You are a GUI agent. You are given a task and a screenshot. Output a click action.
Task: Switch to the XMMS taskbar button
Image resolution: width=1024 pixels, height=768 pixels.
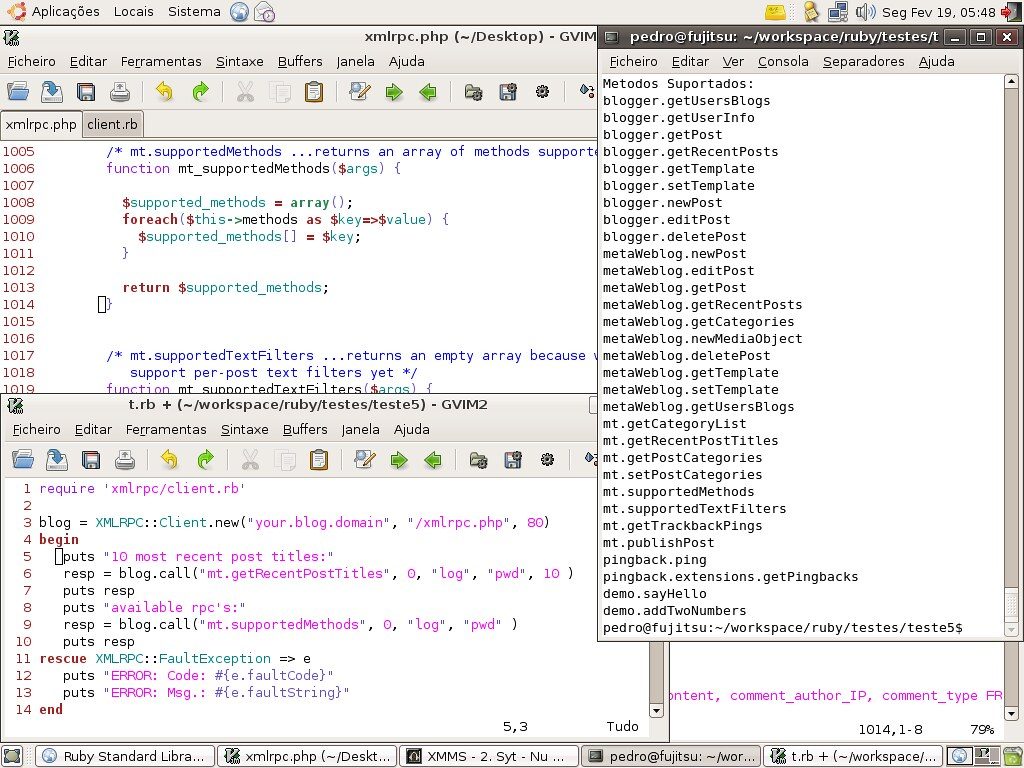click(489, 756)
